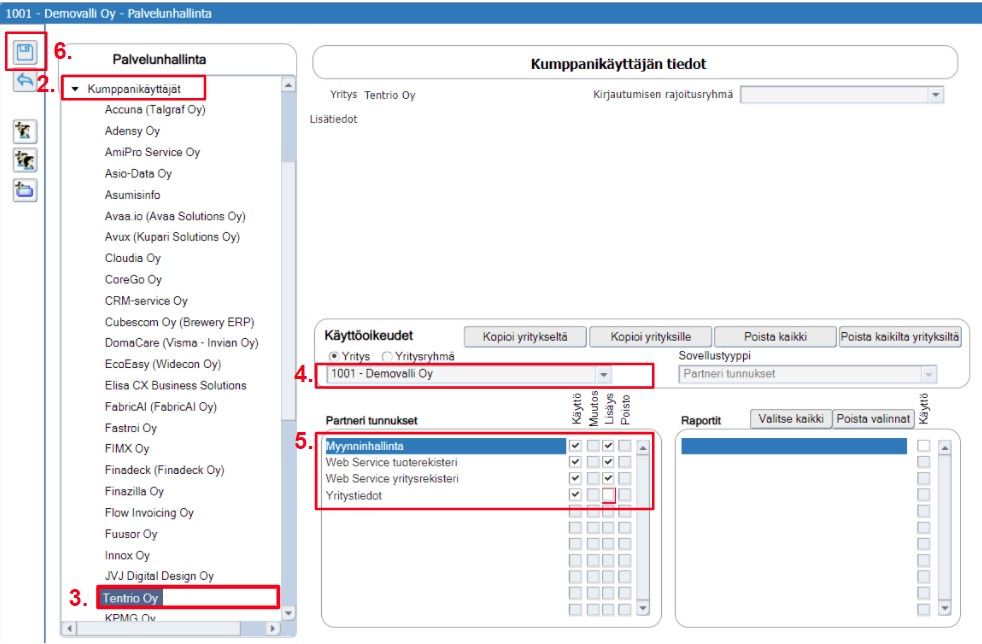Toggle Lisäys checkbox for Web Service tuoterekisteri

(x=608, y=462)
